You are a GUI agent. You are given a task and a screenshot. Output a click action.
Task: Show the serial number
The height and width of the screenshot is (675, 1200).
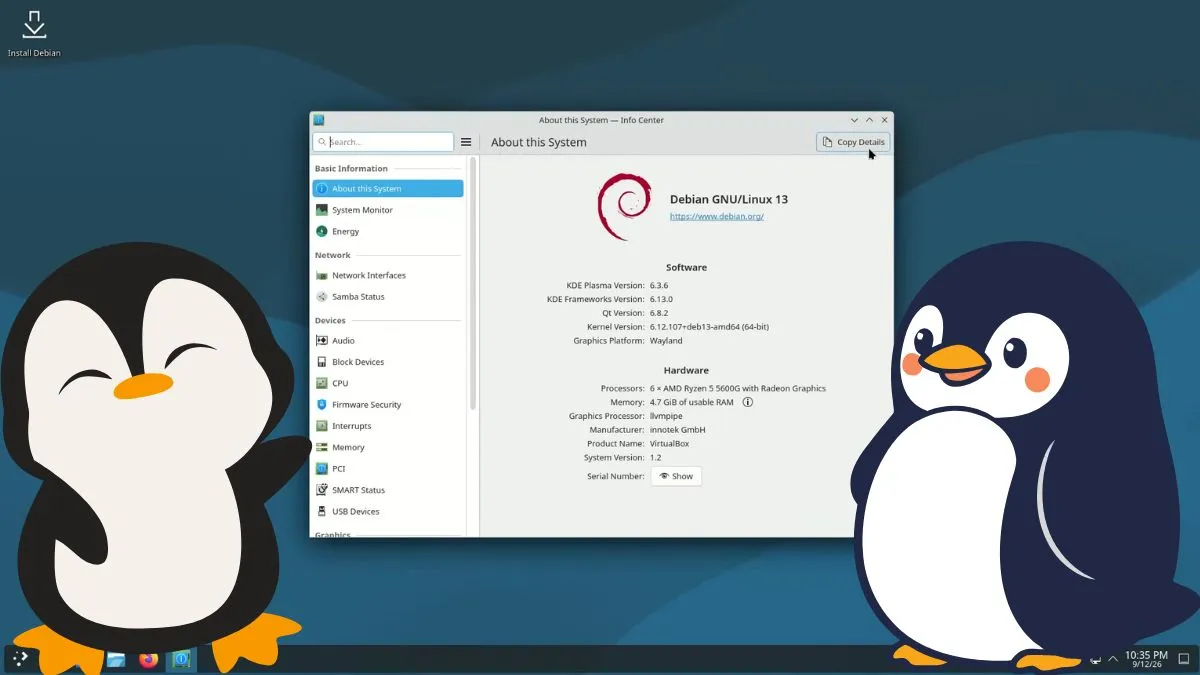tap(676, 476)
